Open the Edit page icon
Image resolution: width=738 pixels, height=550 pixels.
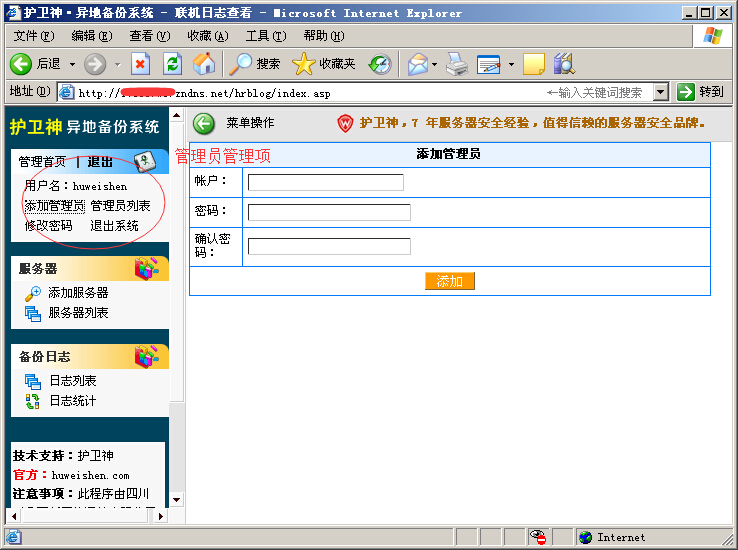489,64
